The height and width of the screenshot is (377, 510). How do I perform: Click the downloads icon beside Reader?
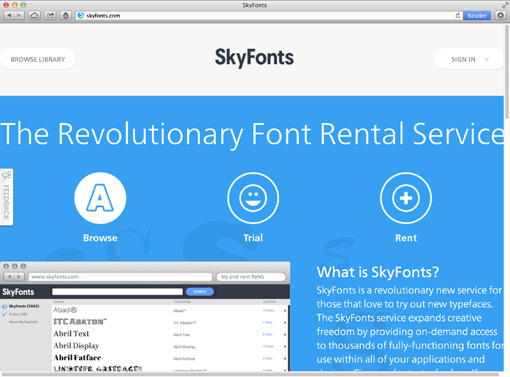coord(500,15)
